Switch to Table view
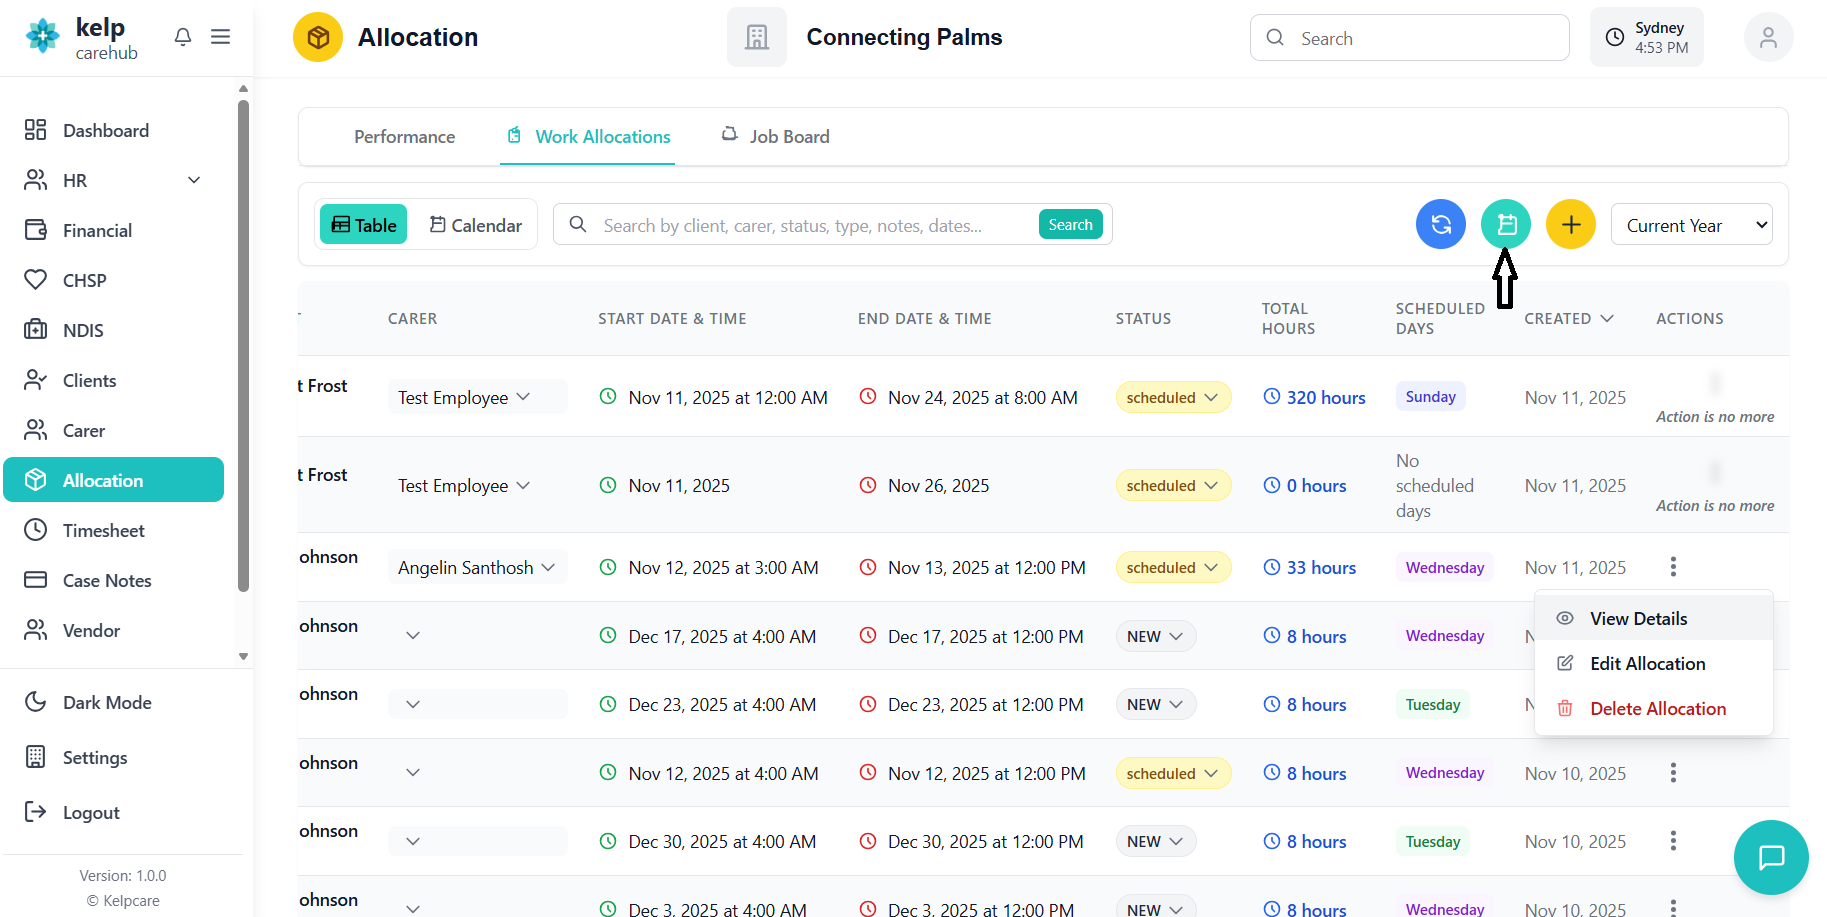Viewport: 1827px width, 917px height. (x=364, y=225)
